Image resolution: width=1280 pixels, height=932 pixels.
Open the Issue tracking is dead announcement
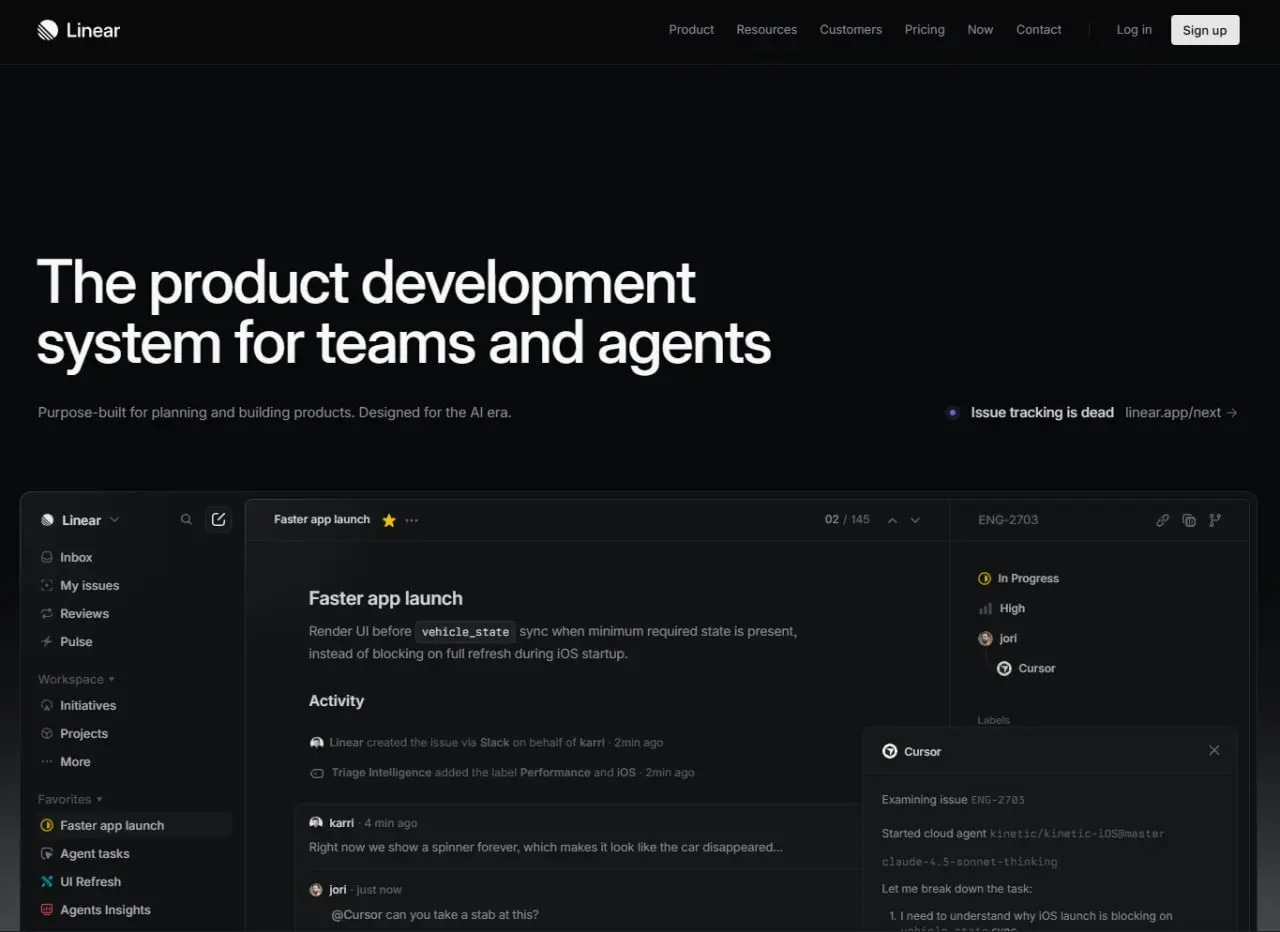pos(1042,412)
